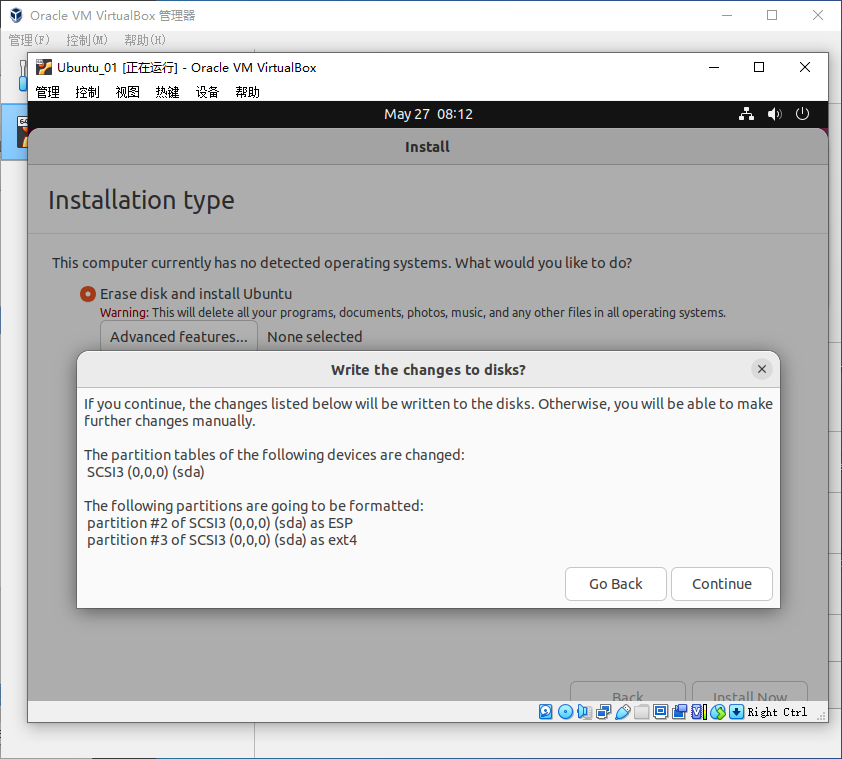
Task: Select Erase disk and install Ubuntu radio
Action: click(88, 294)
